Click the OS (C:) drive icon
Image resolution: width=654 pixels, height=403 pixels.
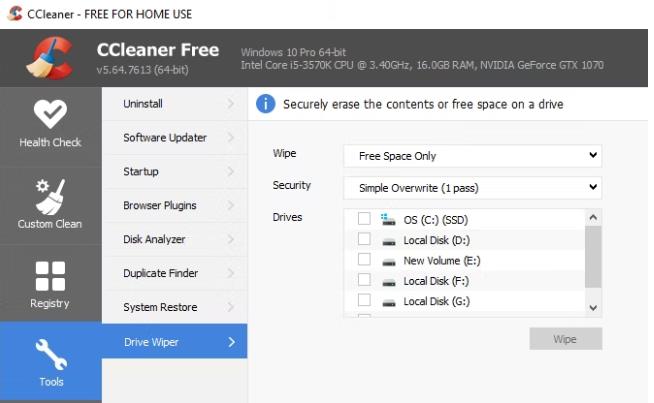389,218
